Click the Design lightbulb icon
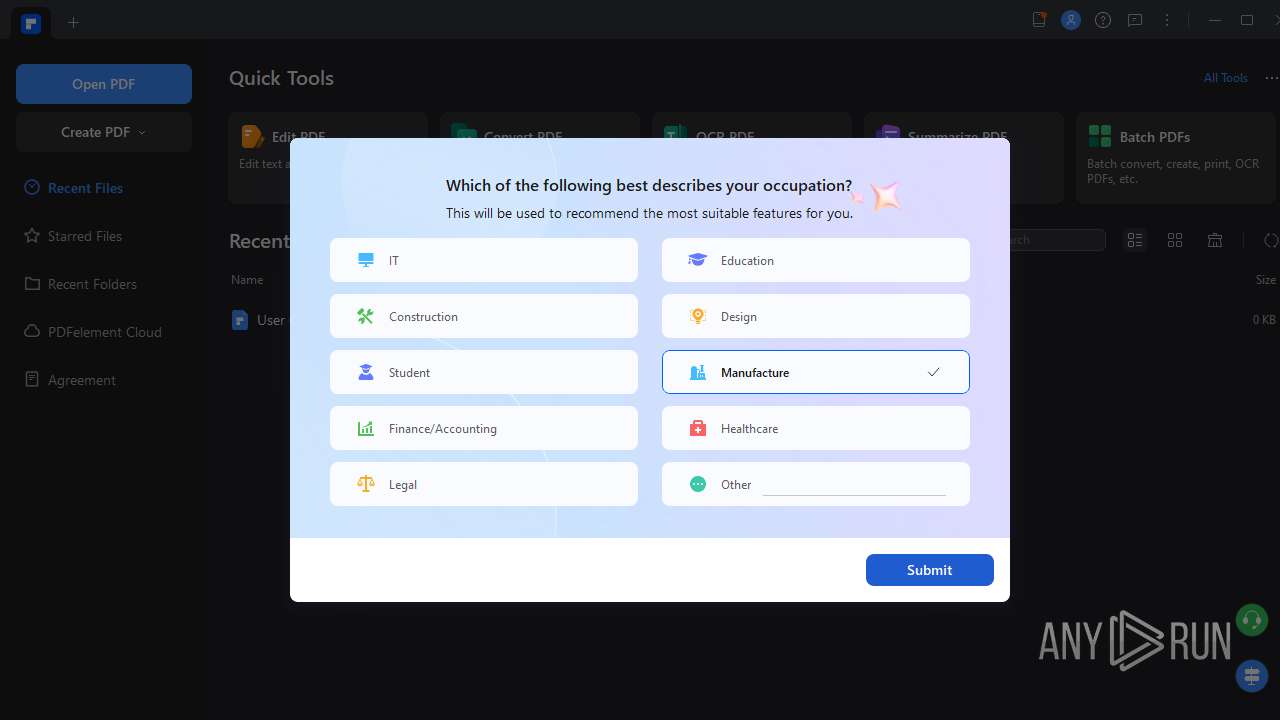The image size is (1280, 720). coord(697,316)
